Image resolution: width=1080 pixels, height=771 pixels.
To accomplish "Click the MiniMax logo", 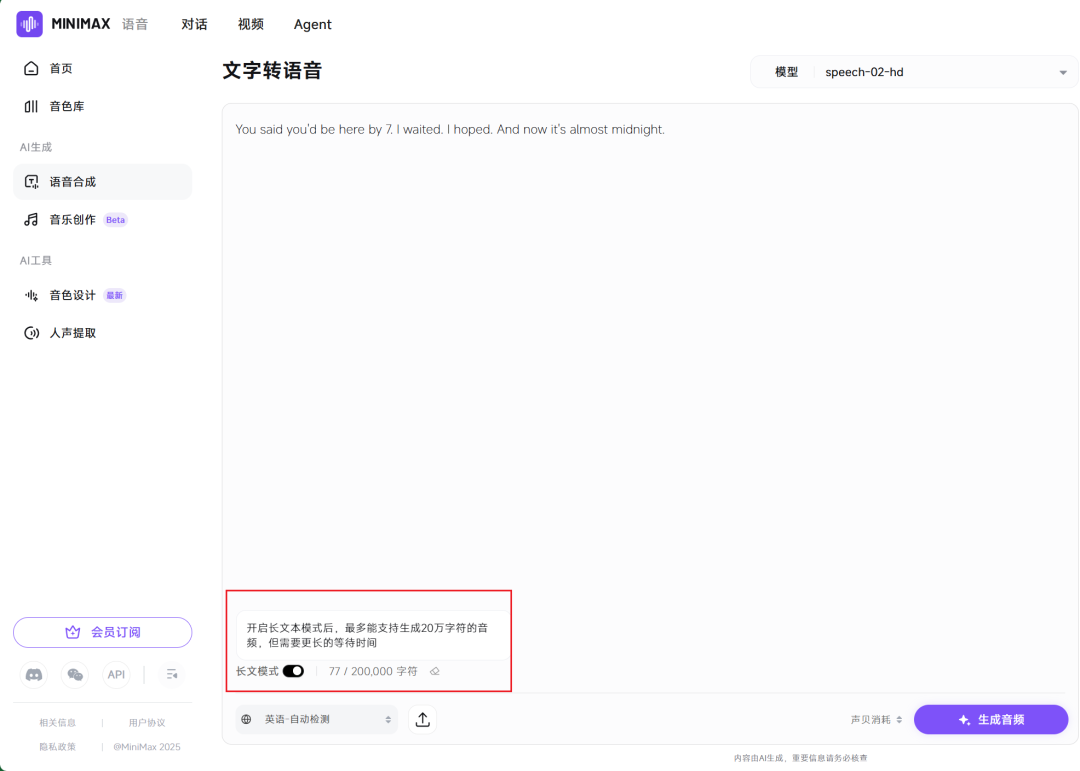I will tap(29, 23).
